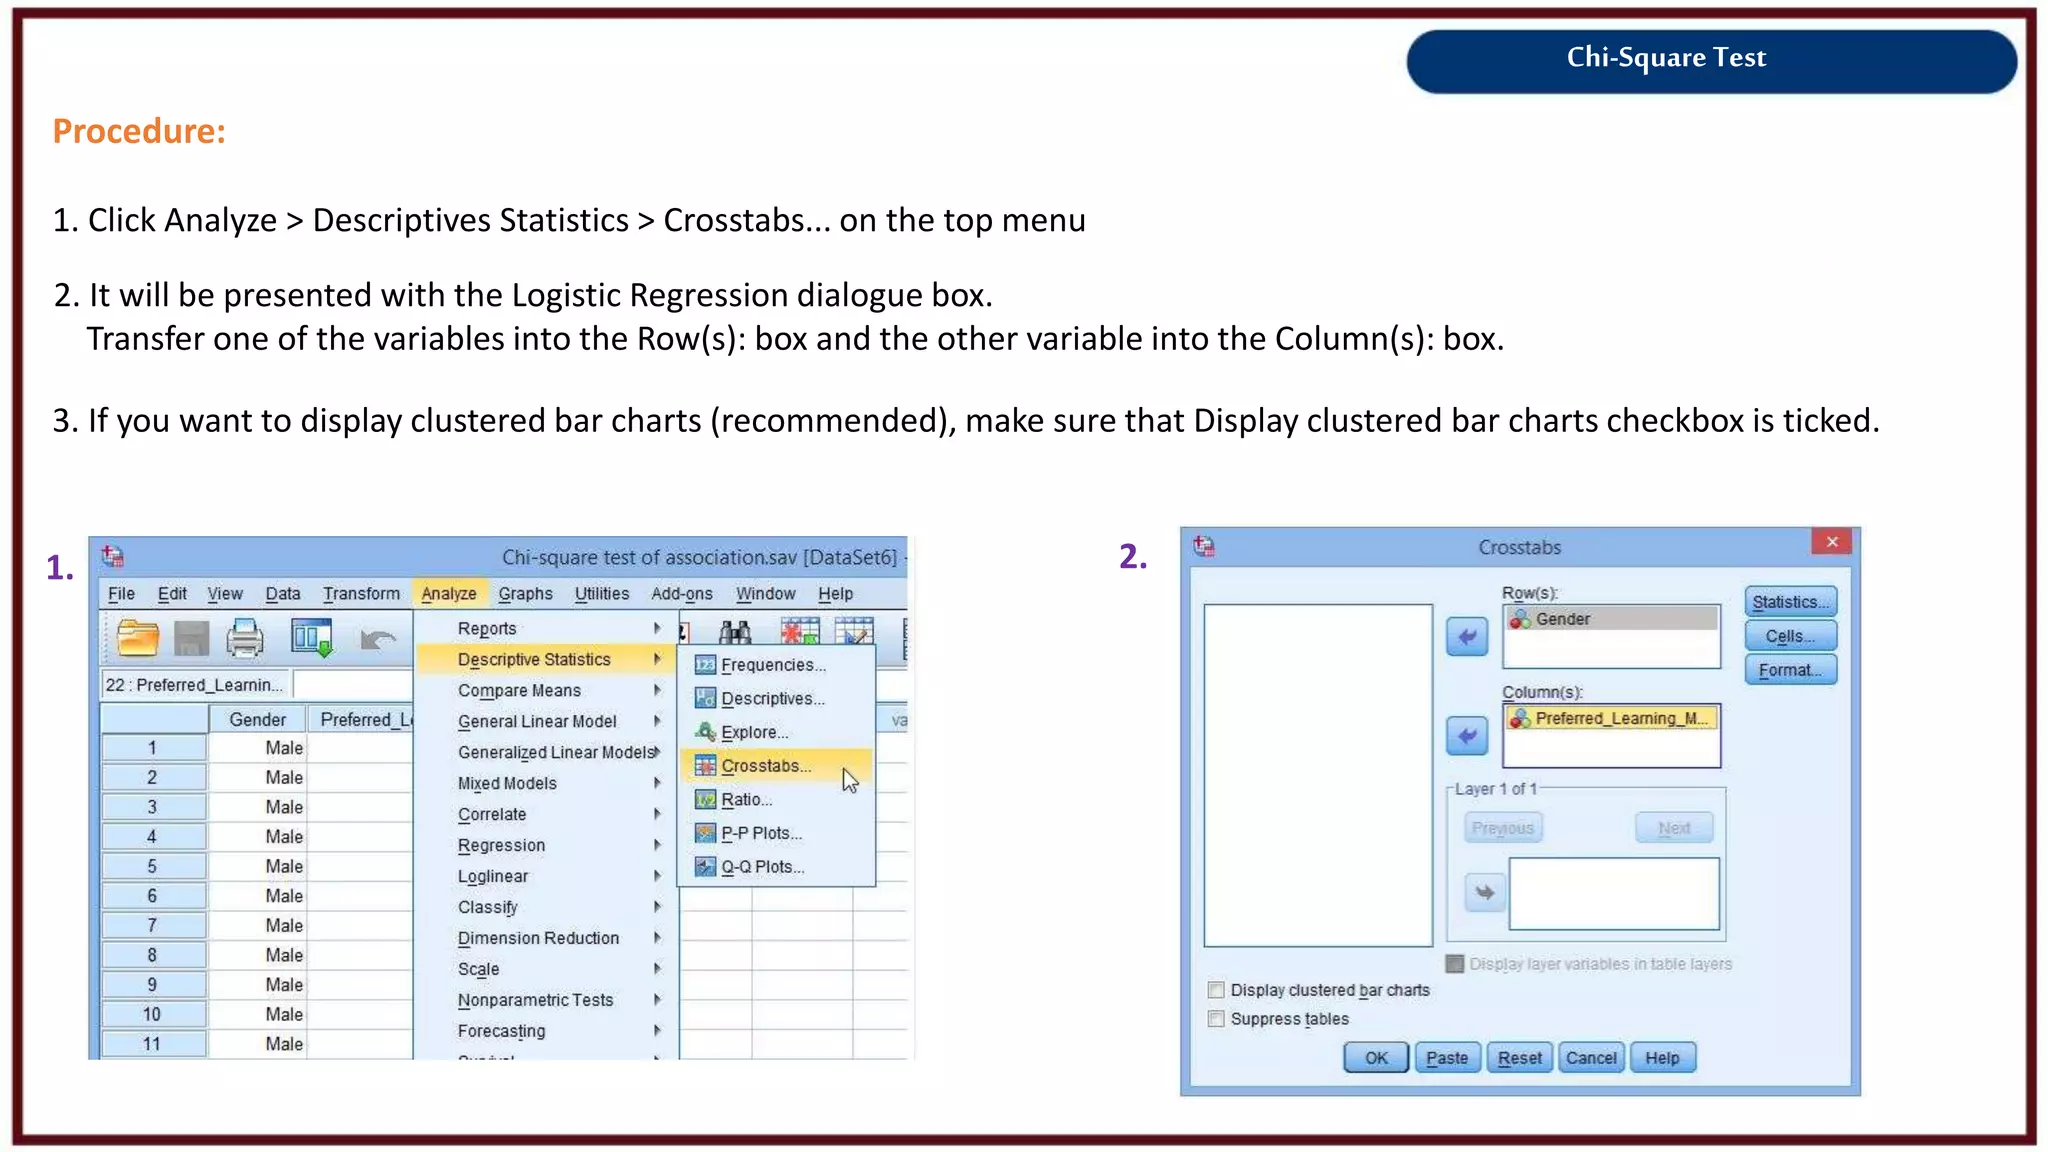Select Preferred_Learning_M in Column(s) box

click(x=1612, y=718)
